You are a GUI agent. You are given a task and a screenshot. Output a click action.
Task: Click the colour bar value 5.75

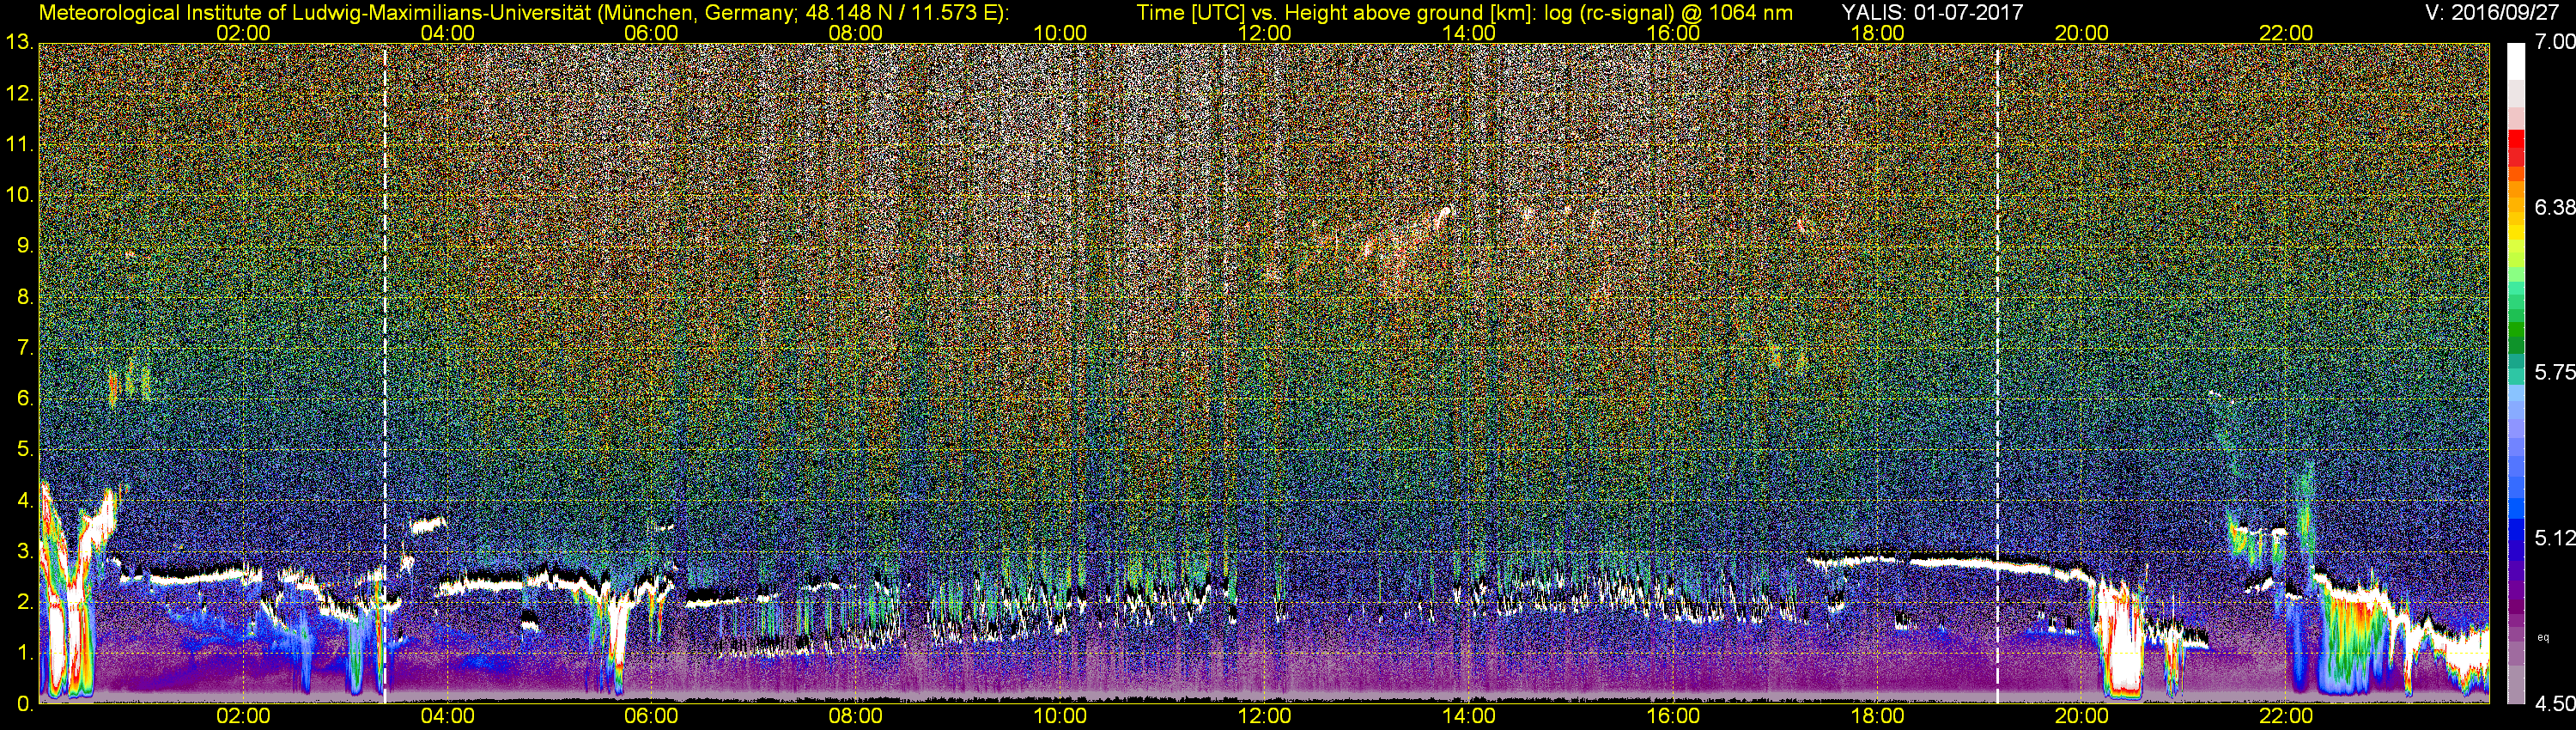pos(2554,372)
